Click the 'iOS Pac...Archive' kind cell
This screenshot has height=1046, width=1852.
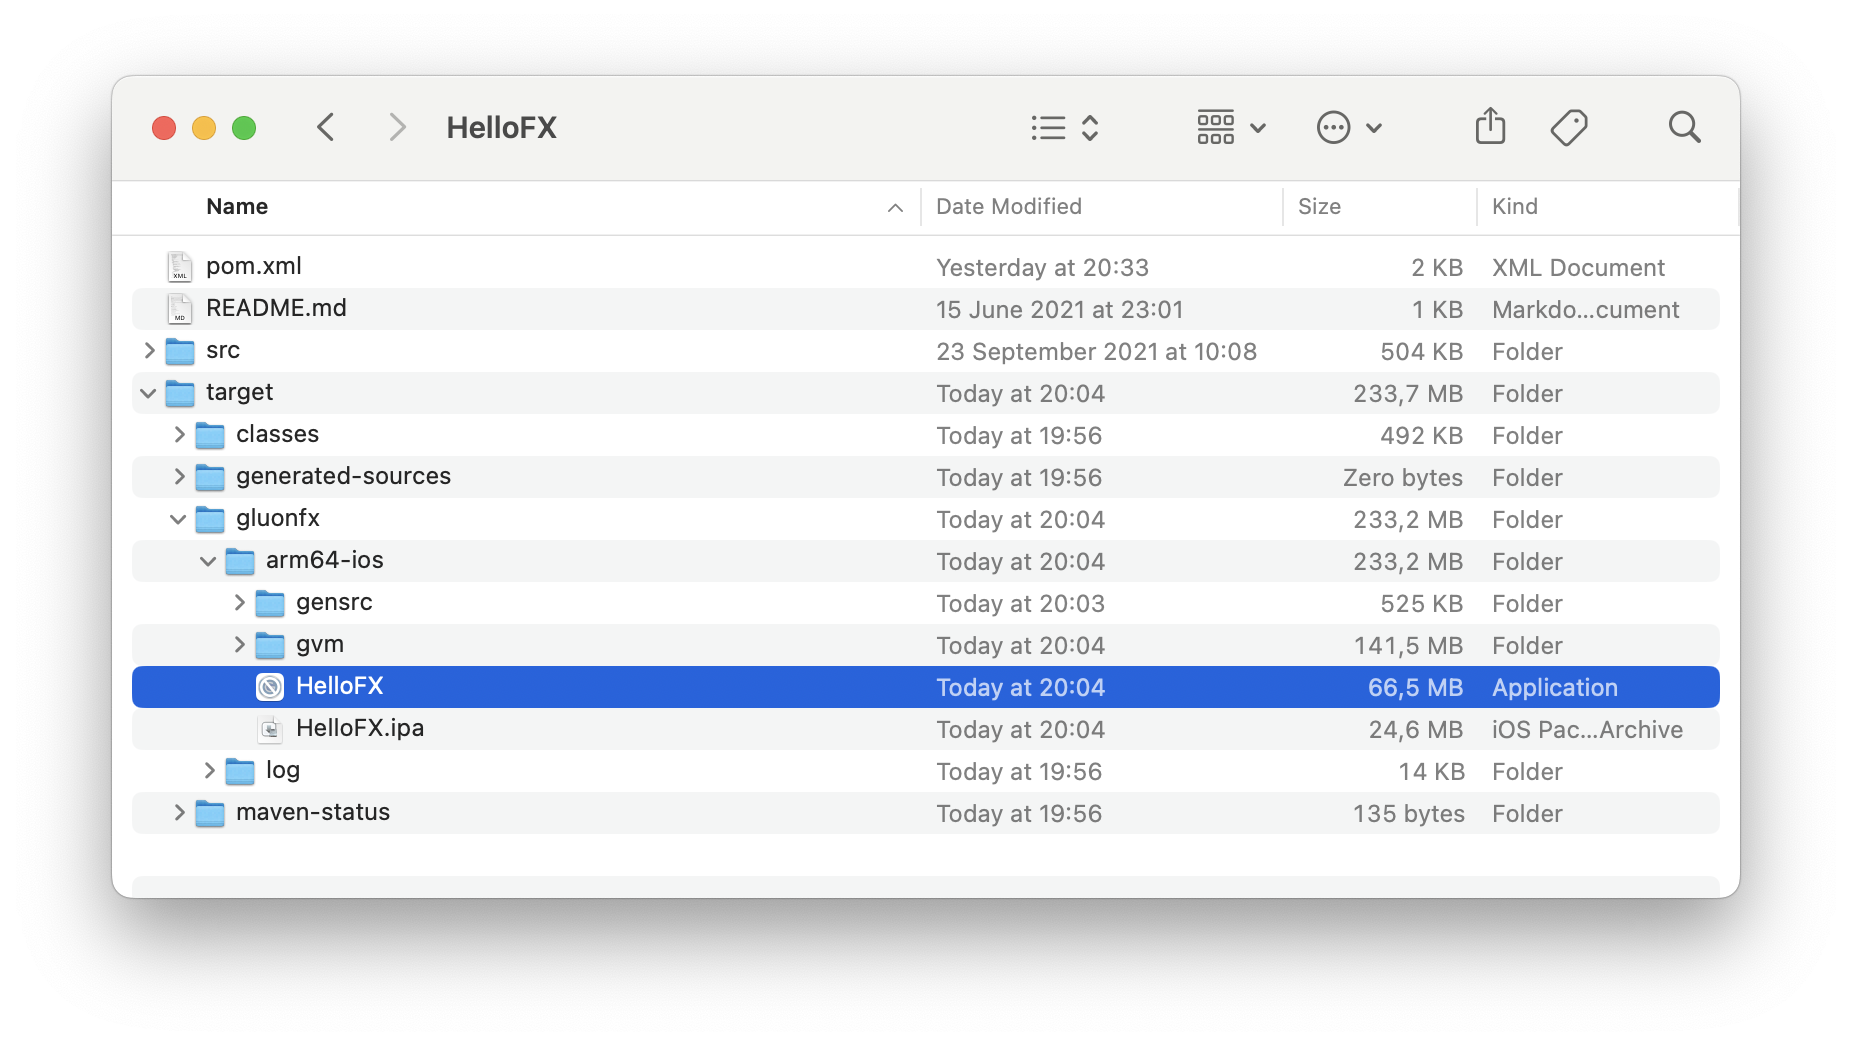click(x=1587, y=729)
